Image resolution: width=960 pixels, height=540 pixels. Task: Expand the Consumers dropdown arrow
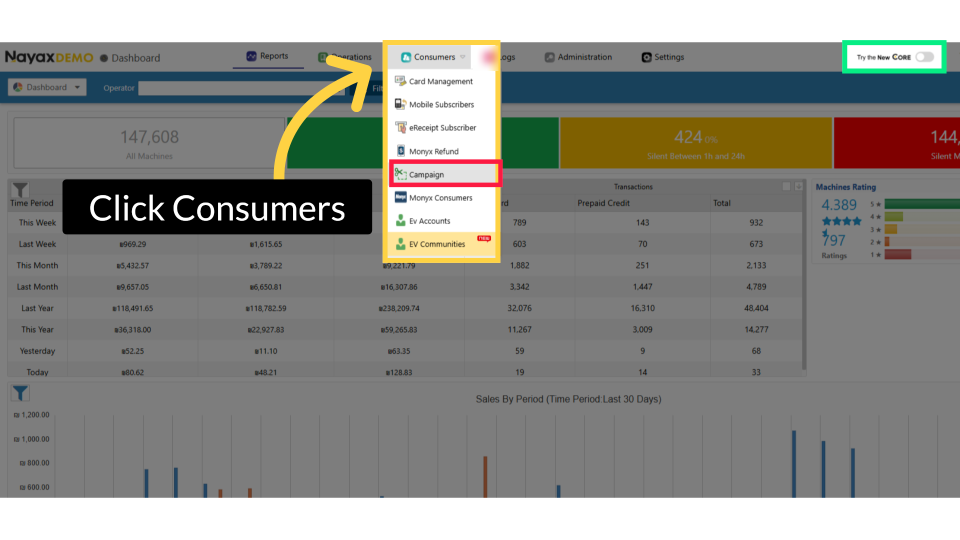pos(463,57)
